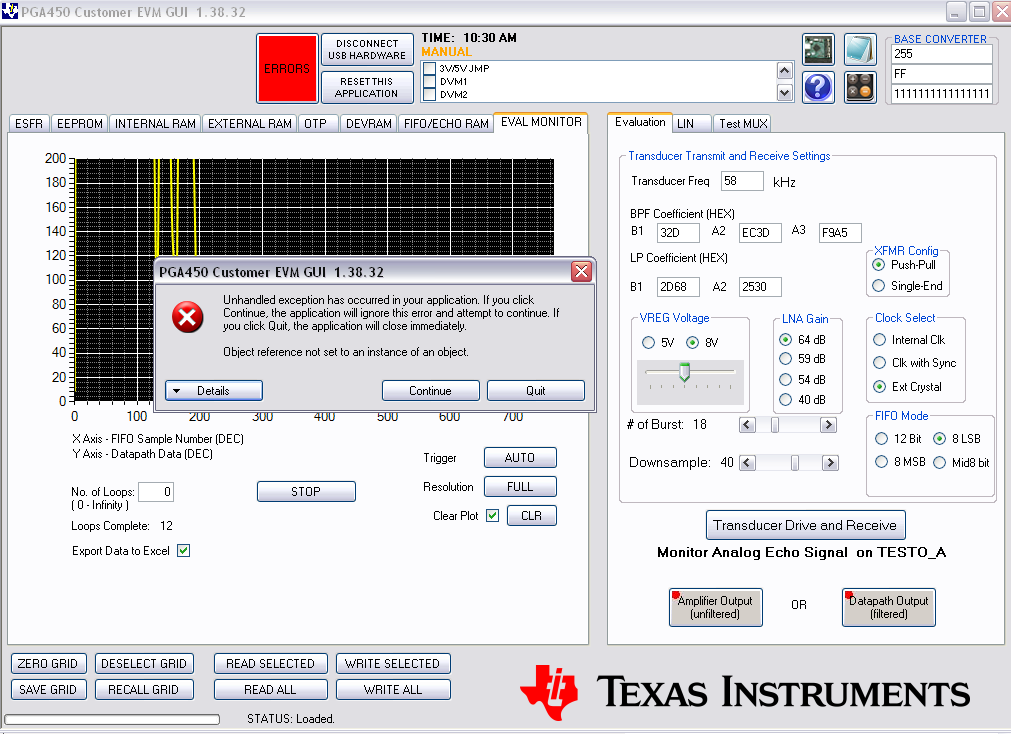
Task: Click the list scroll down arrow
Action: pos(784,93)
